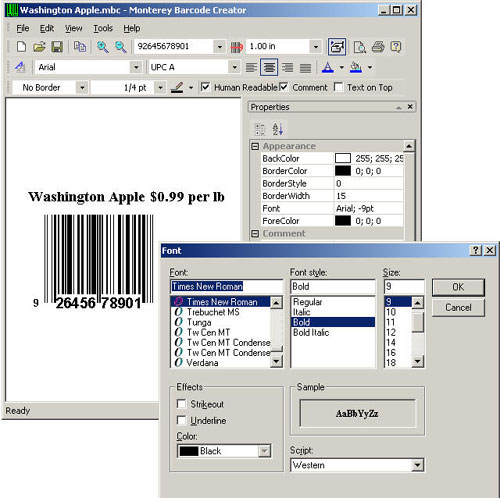Click the font color 'A' icon

(x=328, y=67)
